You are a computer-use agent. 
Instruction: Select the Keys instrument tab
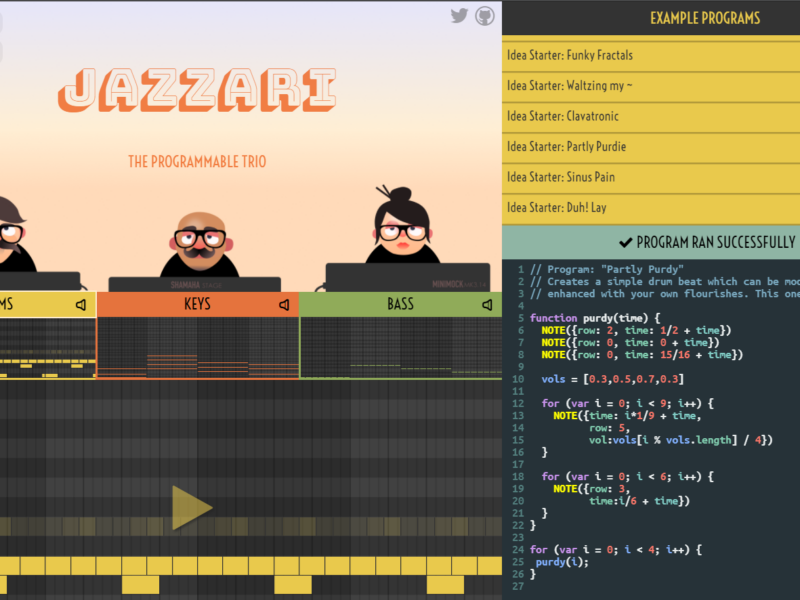(x=197, y=304)
